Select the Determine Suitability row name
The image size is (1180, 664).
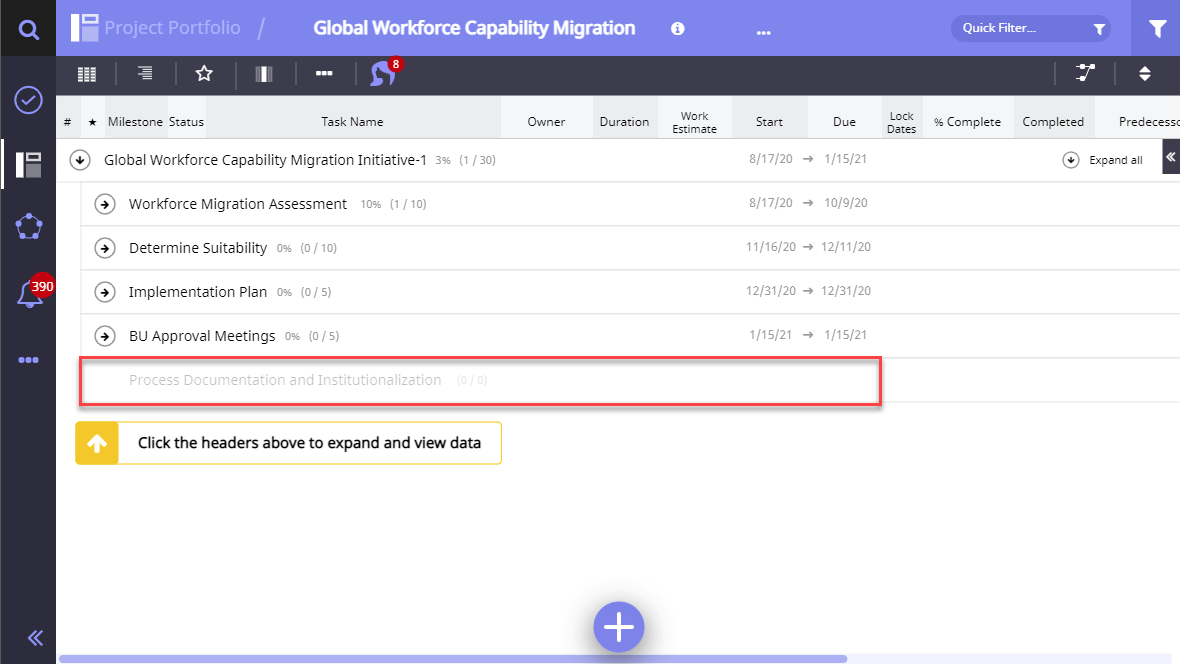pos(198,248)
